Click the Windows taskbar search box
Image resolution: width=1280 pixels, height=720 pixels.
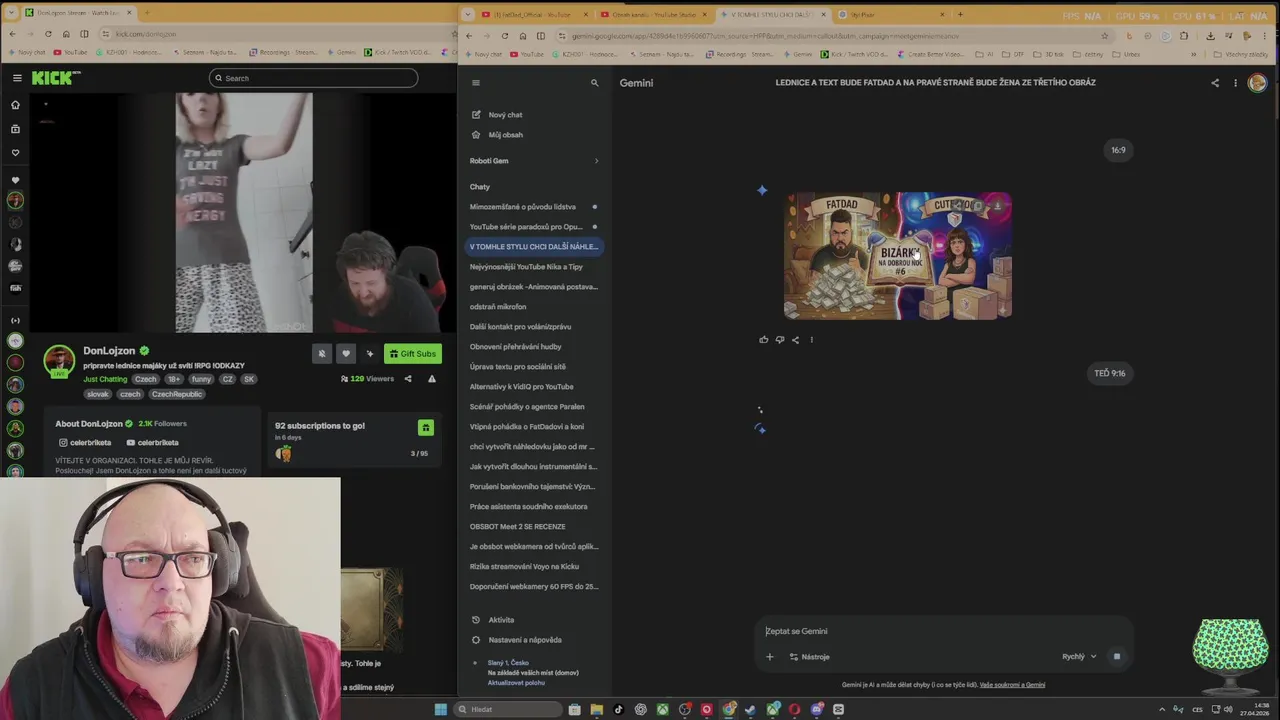click(507, 709)
